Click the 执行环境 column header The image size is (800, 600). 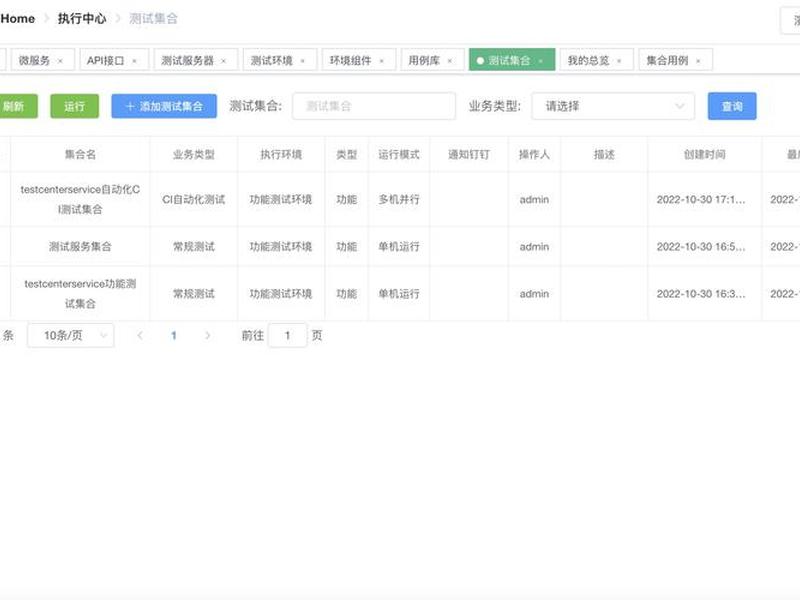click(x=281, y=155)
